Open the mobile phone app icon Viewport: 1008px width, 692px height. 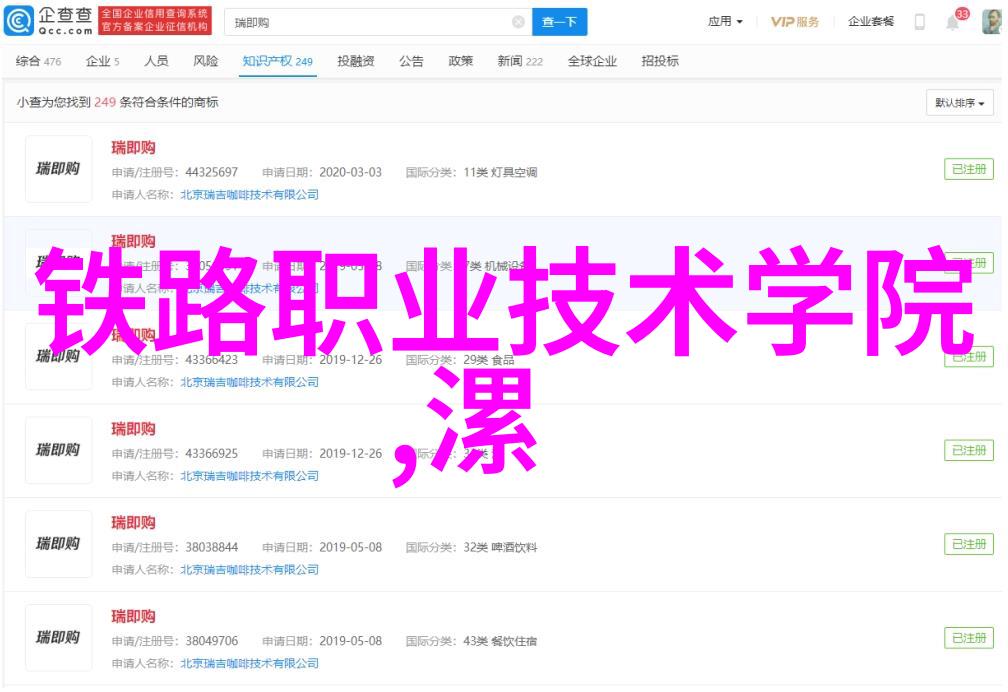coord(920,22)
